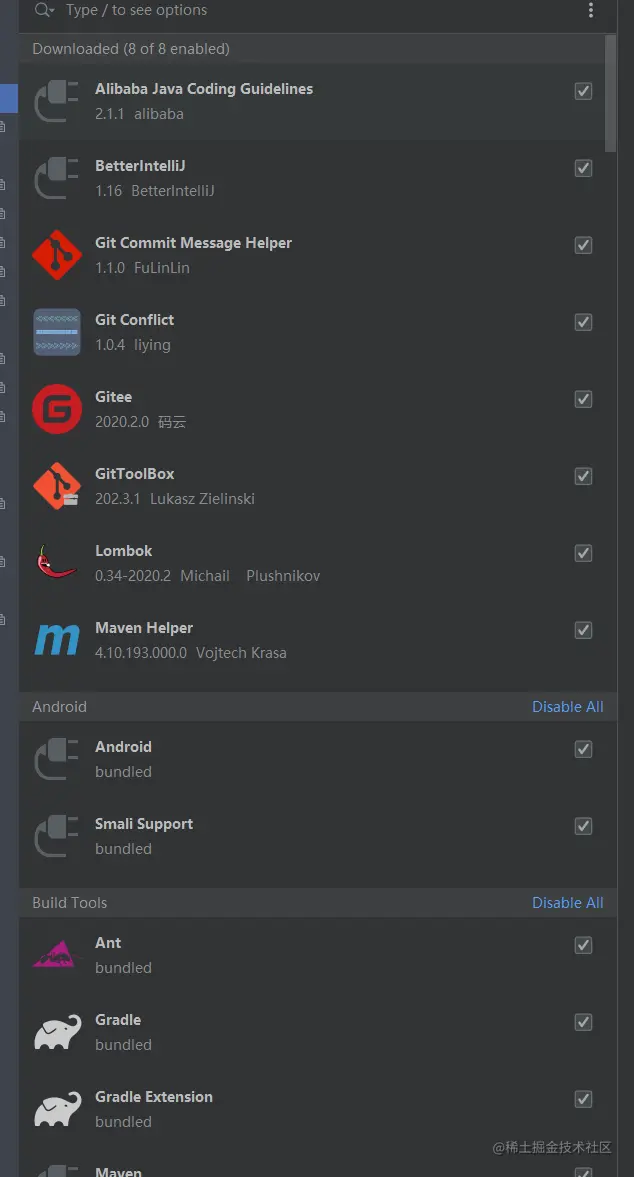Viewport: 634px width, 1177px height.
Task: Click the Git Conflict plugin icon
Action: pos(56,332)
